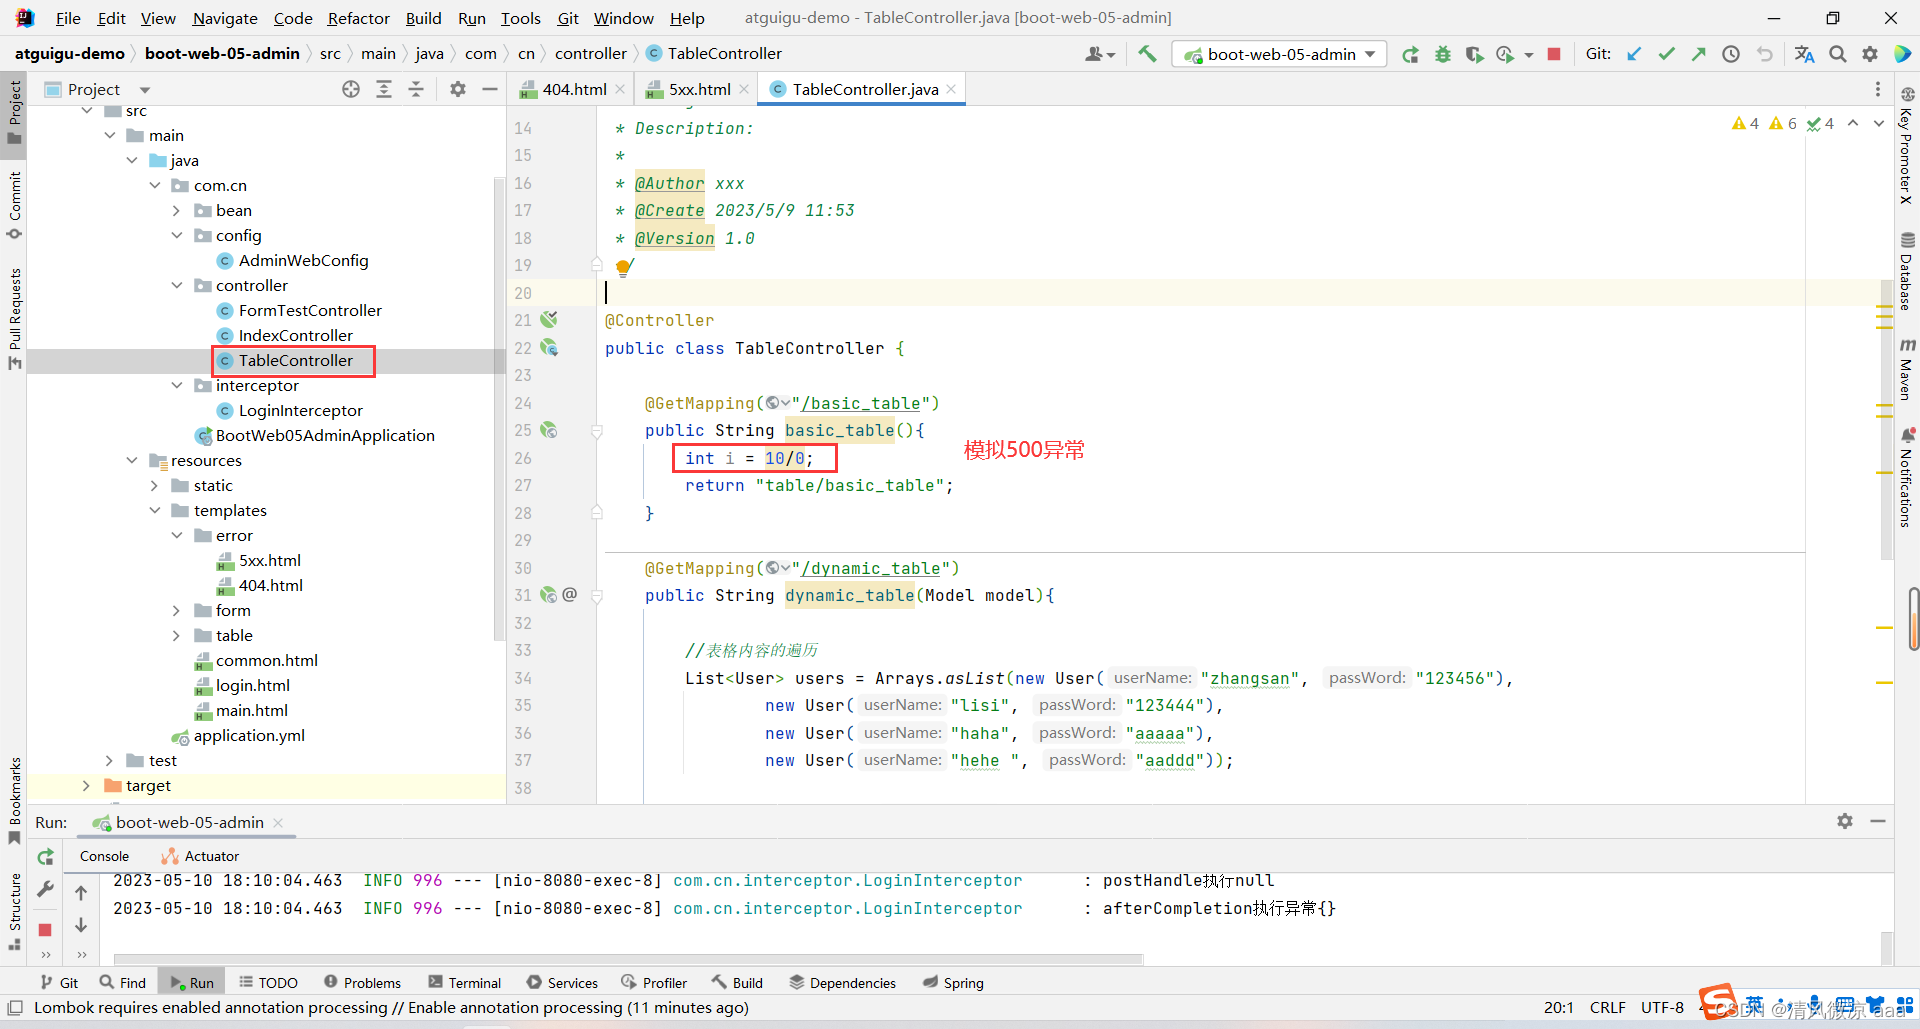Open Git show history clock icon
This screenshot has height=1029, width=1920.
(x=1731, y=54)
